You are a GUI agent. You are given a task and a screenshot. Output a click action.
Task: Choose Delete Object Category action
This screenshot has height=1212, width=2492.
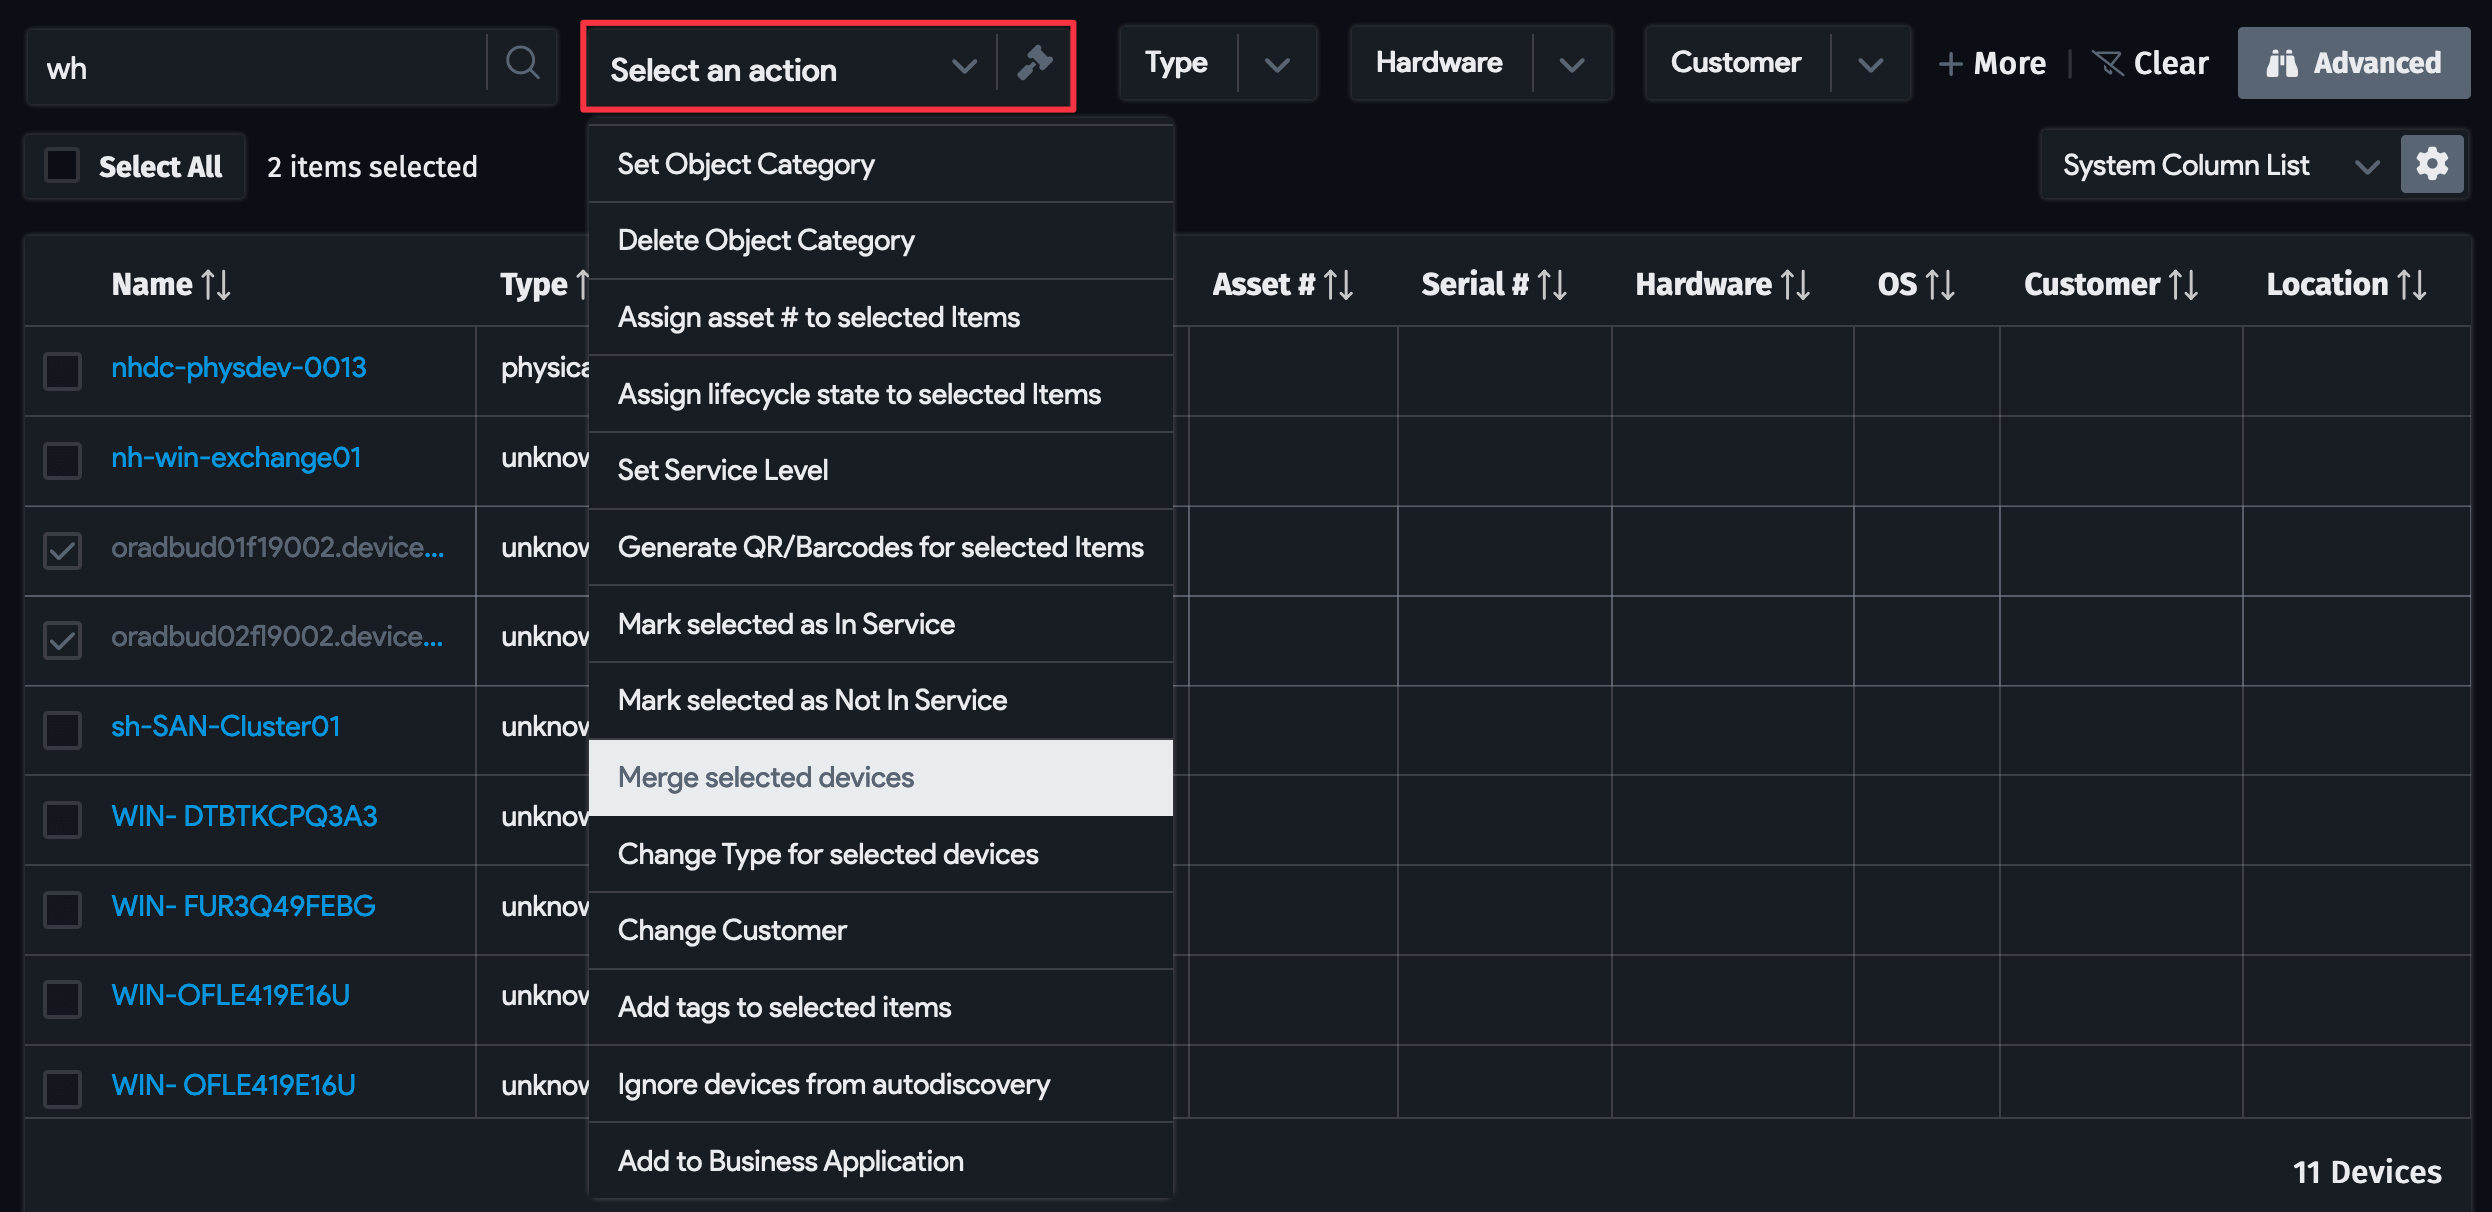880,241
